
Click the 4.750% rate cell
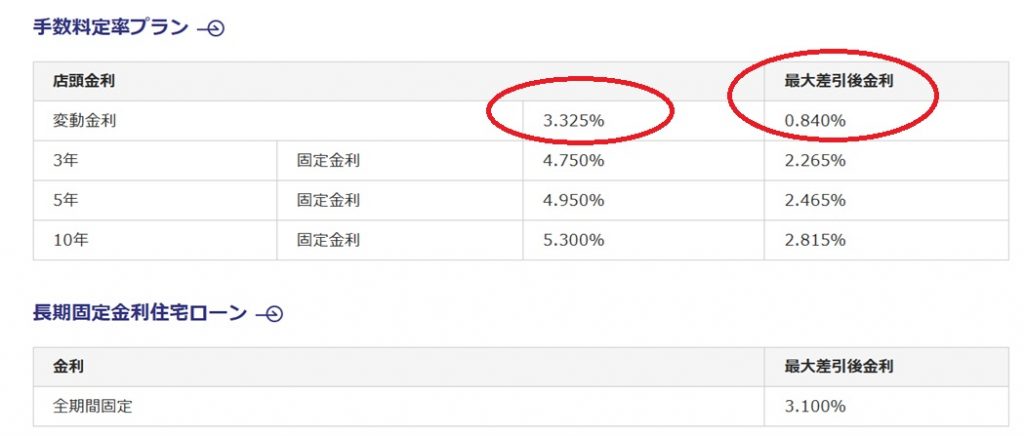click(573, 160)
